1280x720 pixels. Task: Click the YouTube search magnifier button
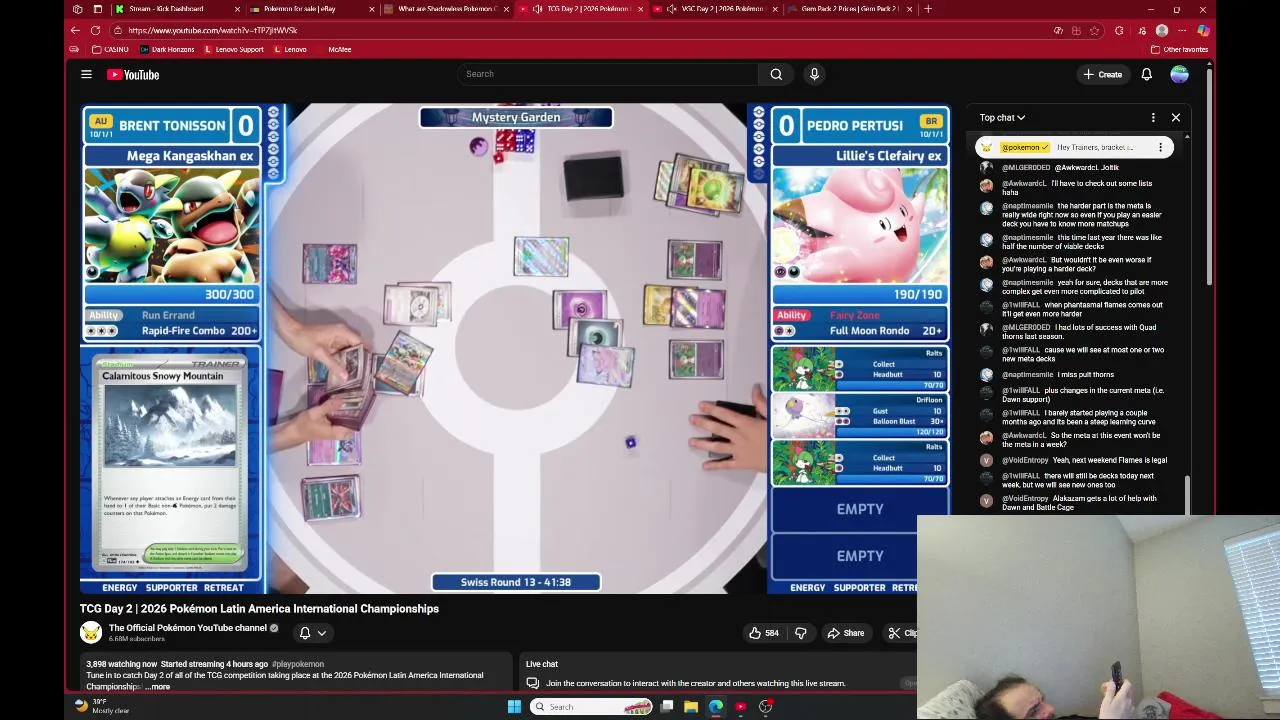pos(776,74)
